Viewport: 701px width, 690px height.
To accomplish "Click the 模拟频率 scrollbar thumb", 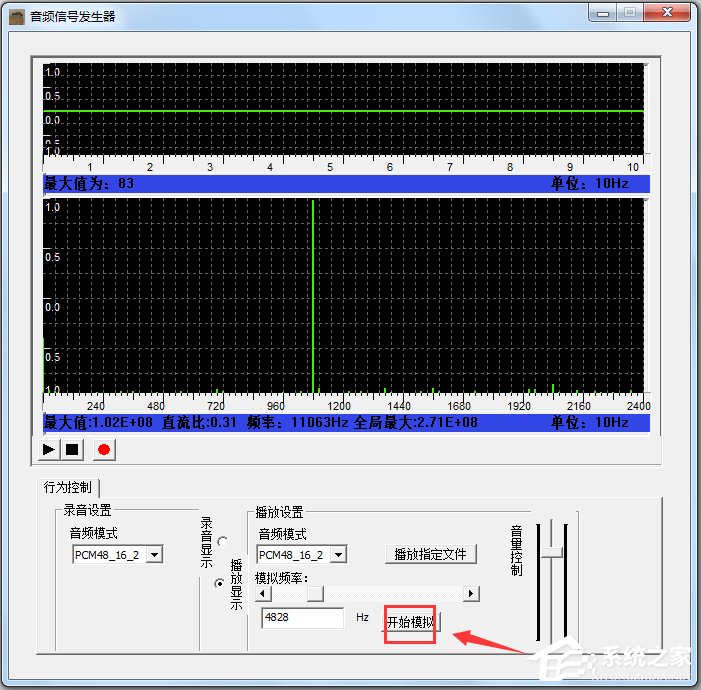I will 315,593.
